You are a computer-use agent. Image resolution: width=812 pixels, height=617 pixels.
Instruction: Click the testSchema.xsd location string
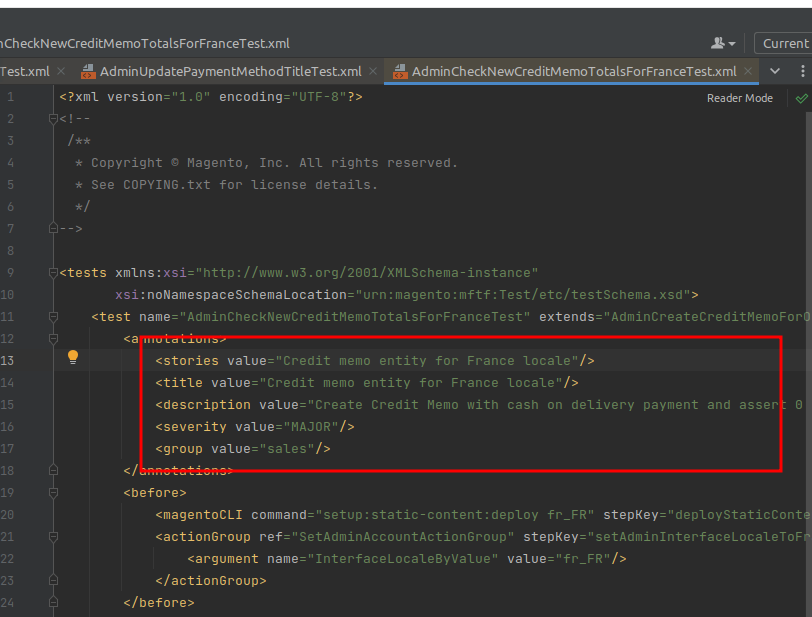click(x=523, y=295)
